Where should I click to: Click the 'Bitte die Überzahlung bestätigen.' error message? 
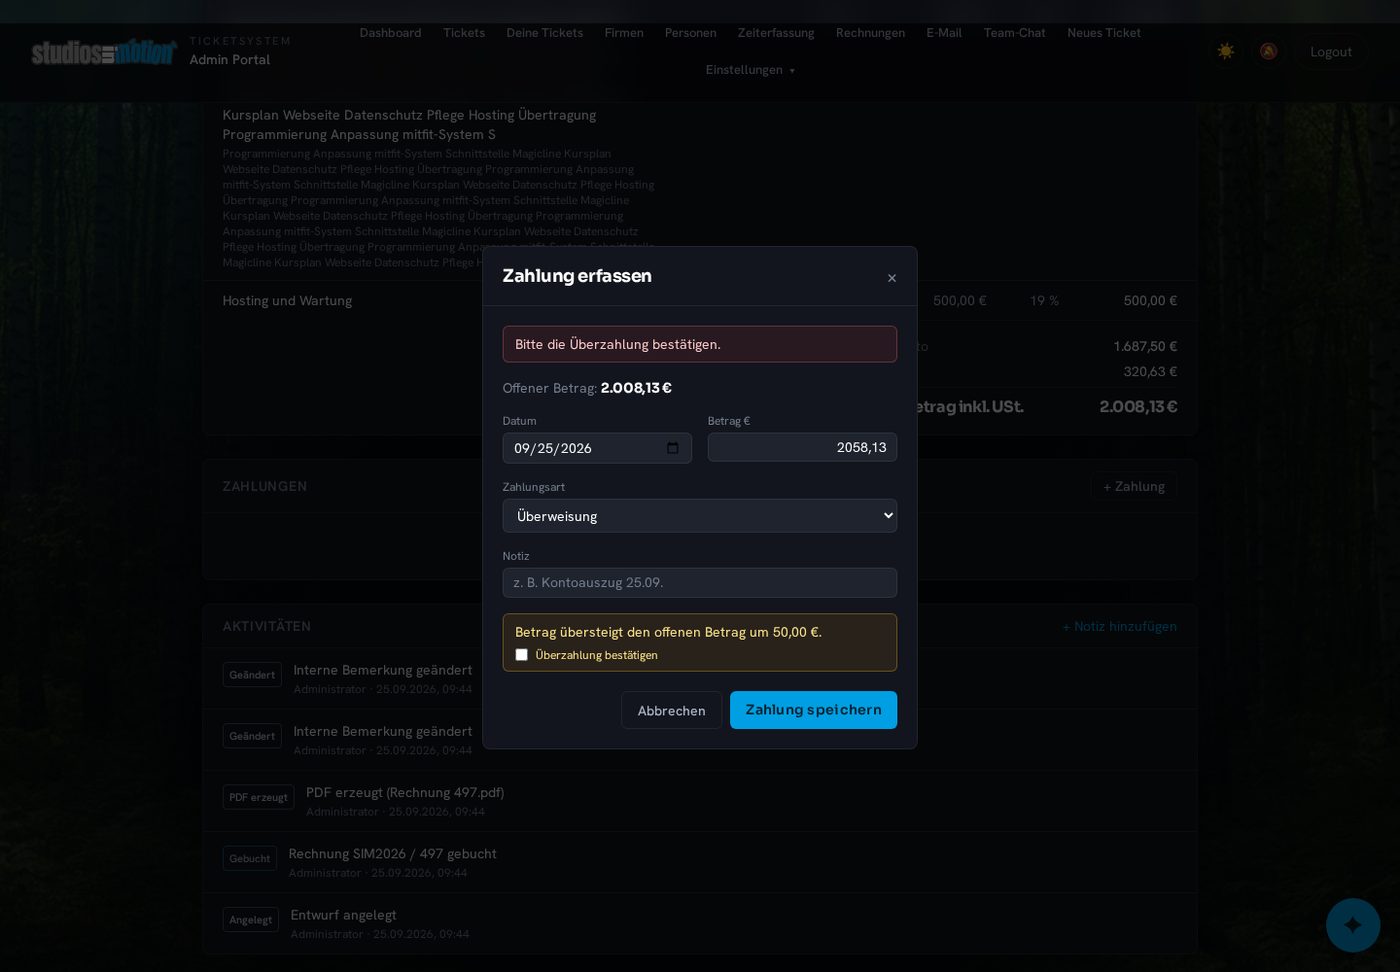click(x=700, y=344)
